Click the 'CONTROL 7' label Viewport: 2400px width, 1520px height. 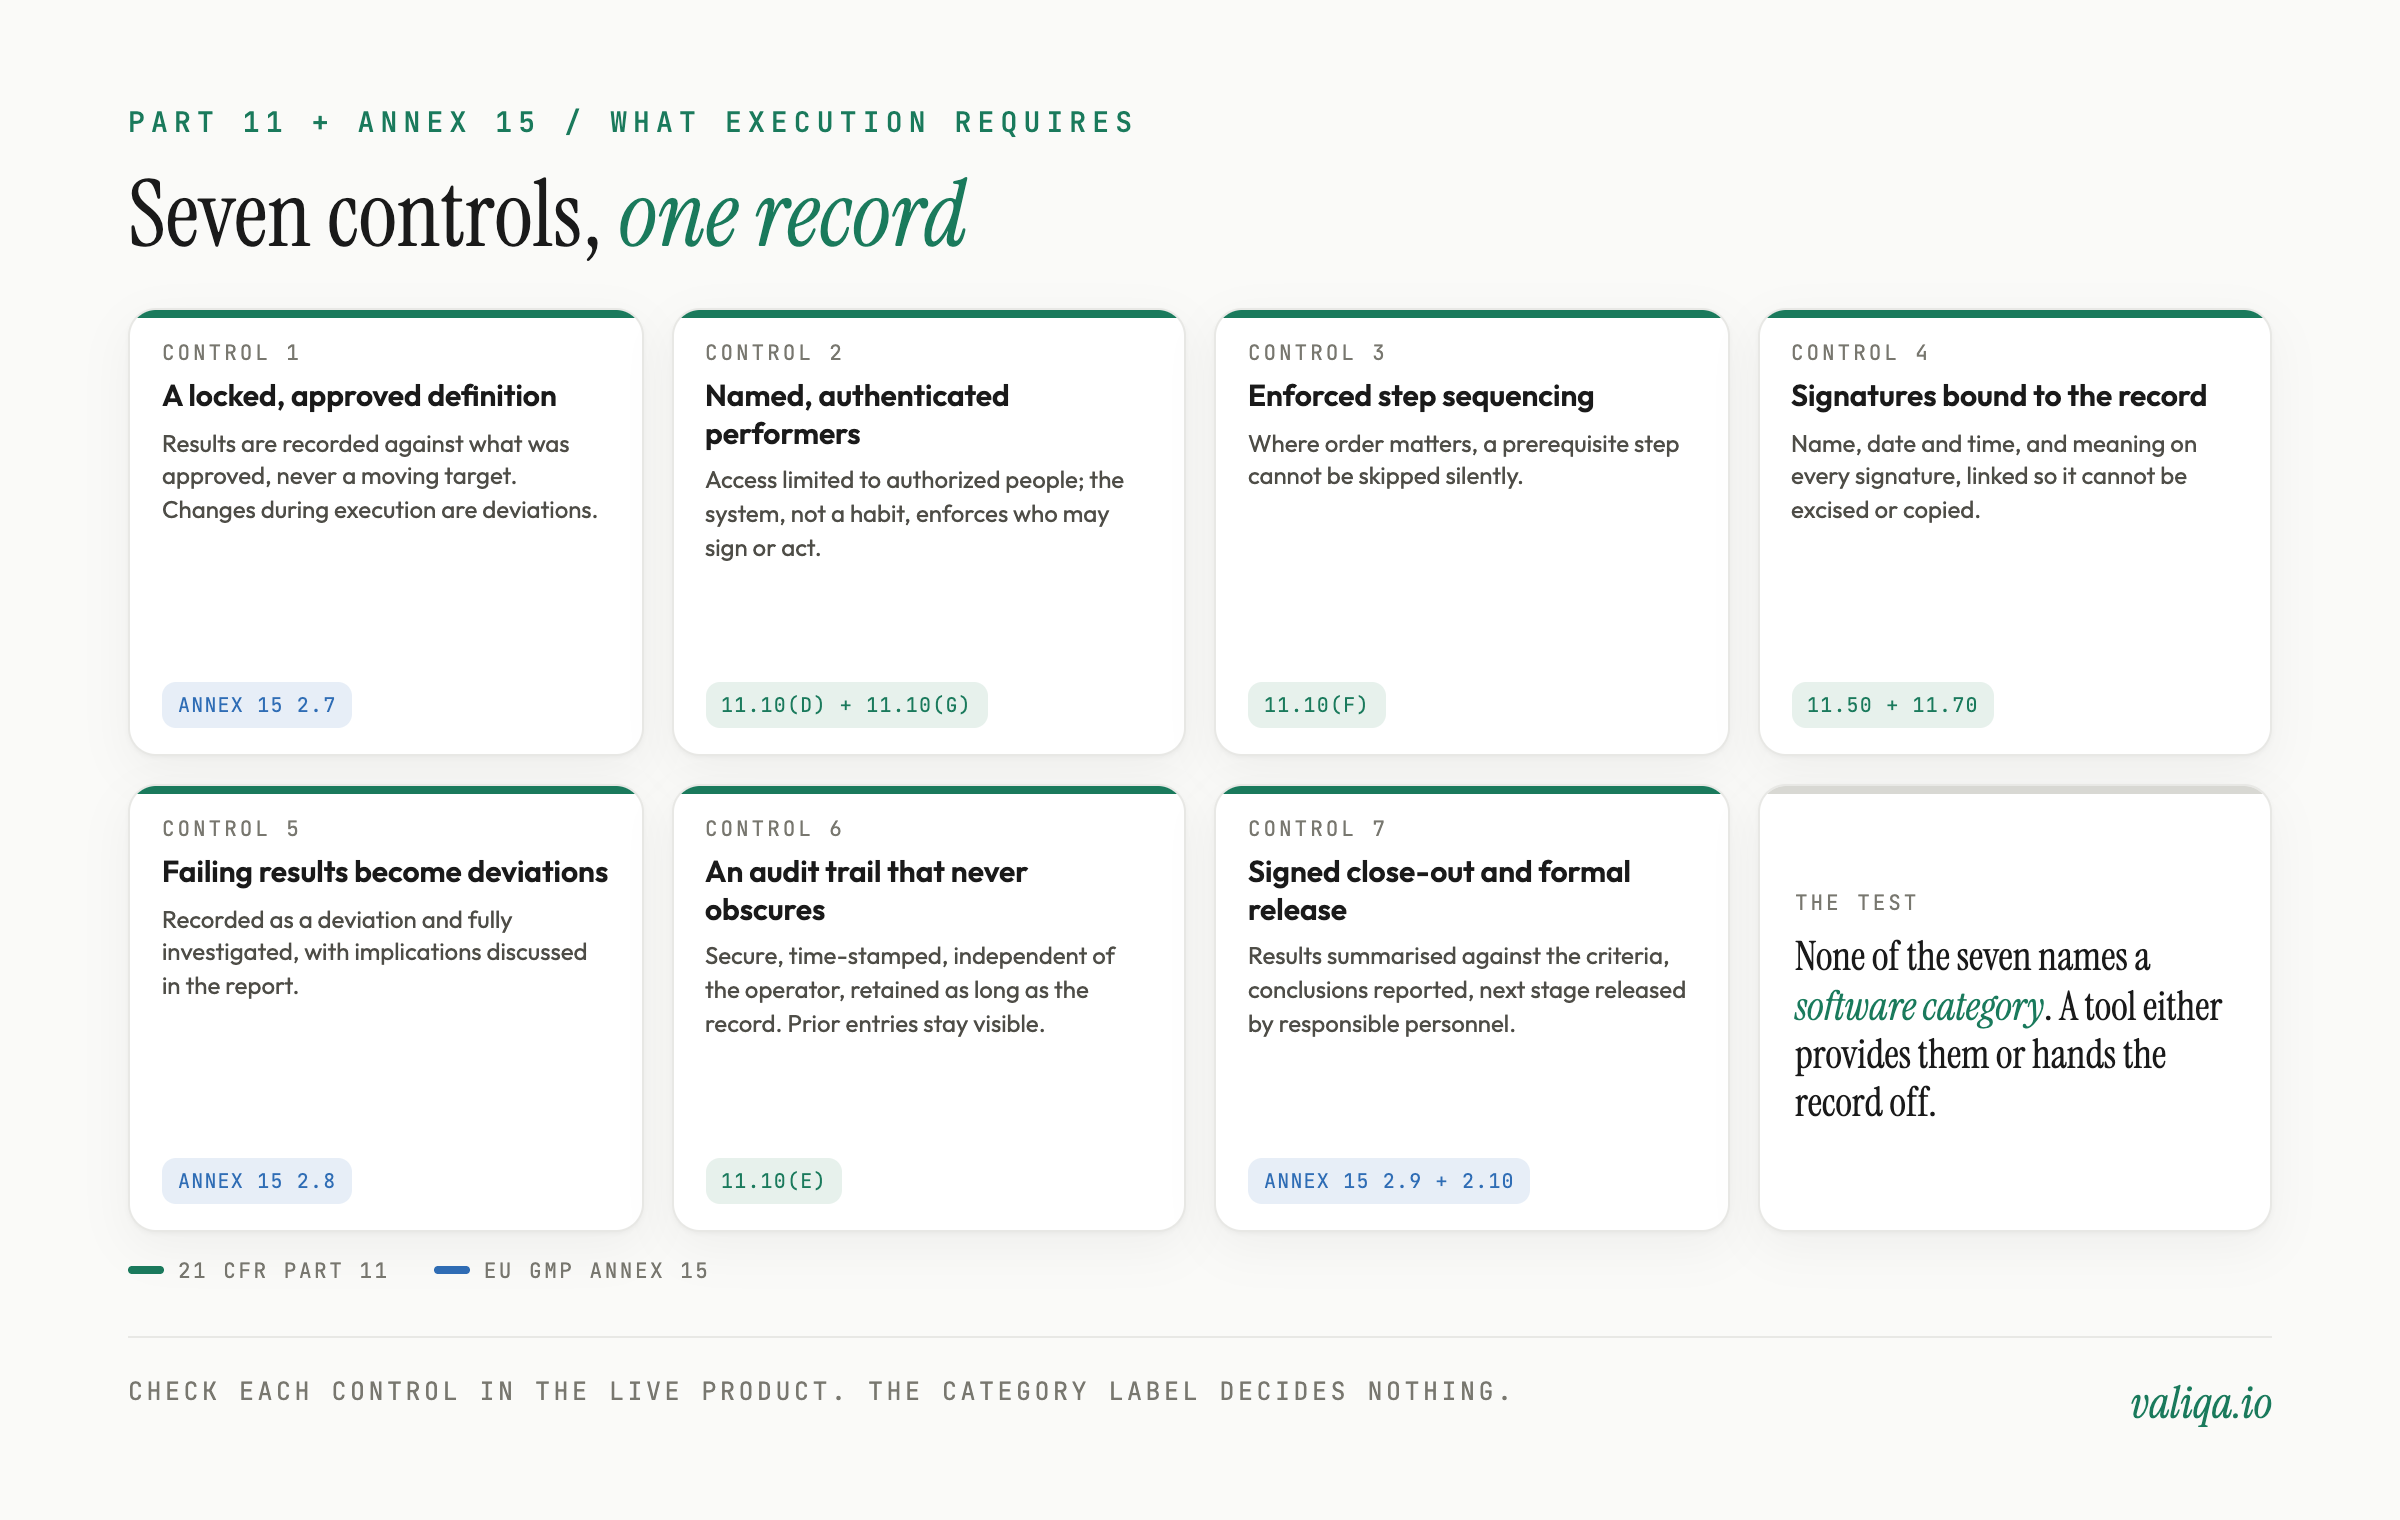[1317, 829]
